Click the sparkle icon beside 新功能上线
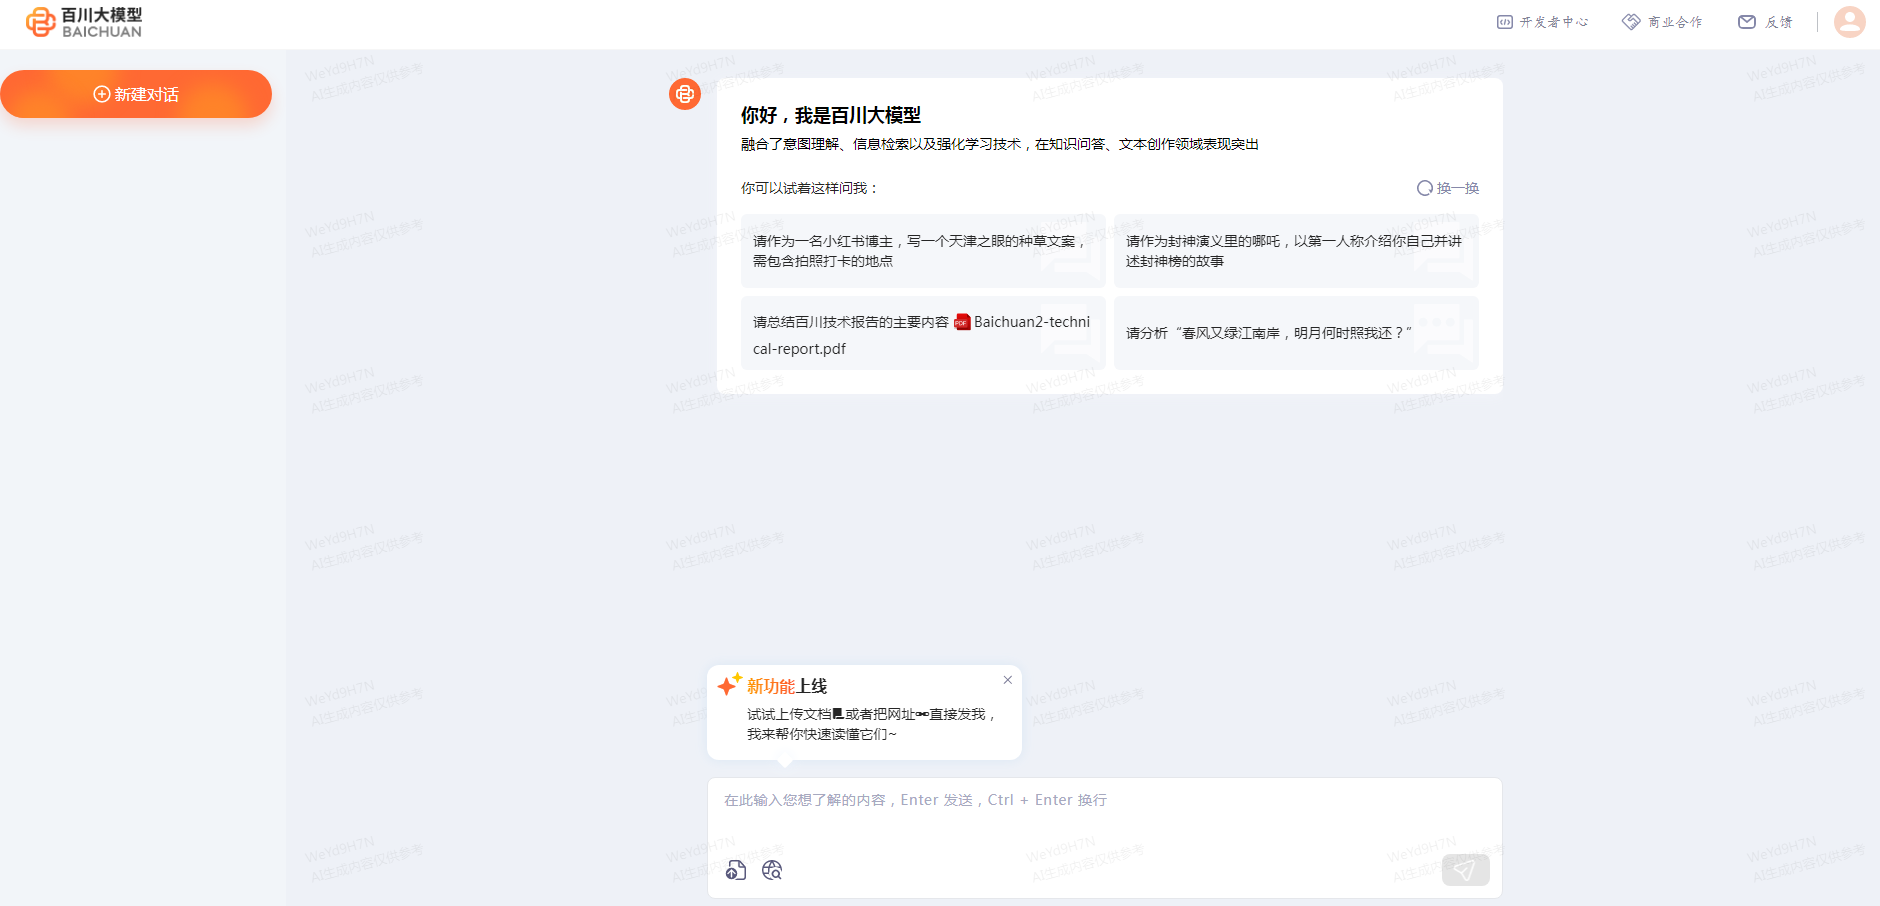This screenshot has height=906, width=1880. pyautogui.click(x=729, y=684)
